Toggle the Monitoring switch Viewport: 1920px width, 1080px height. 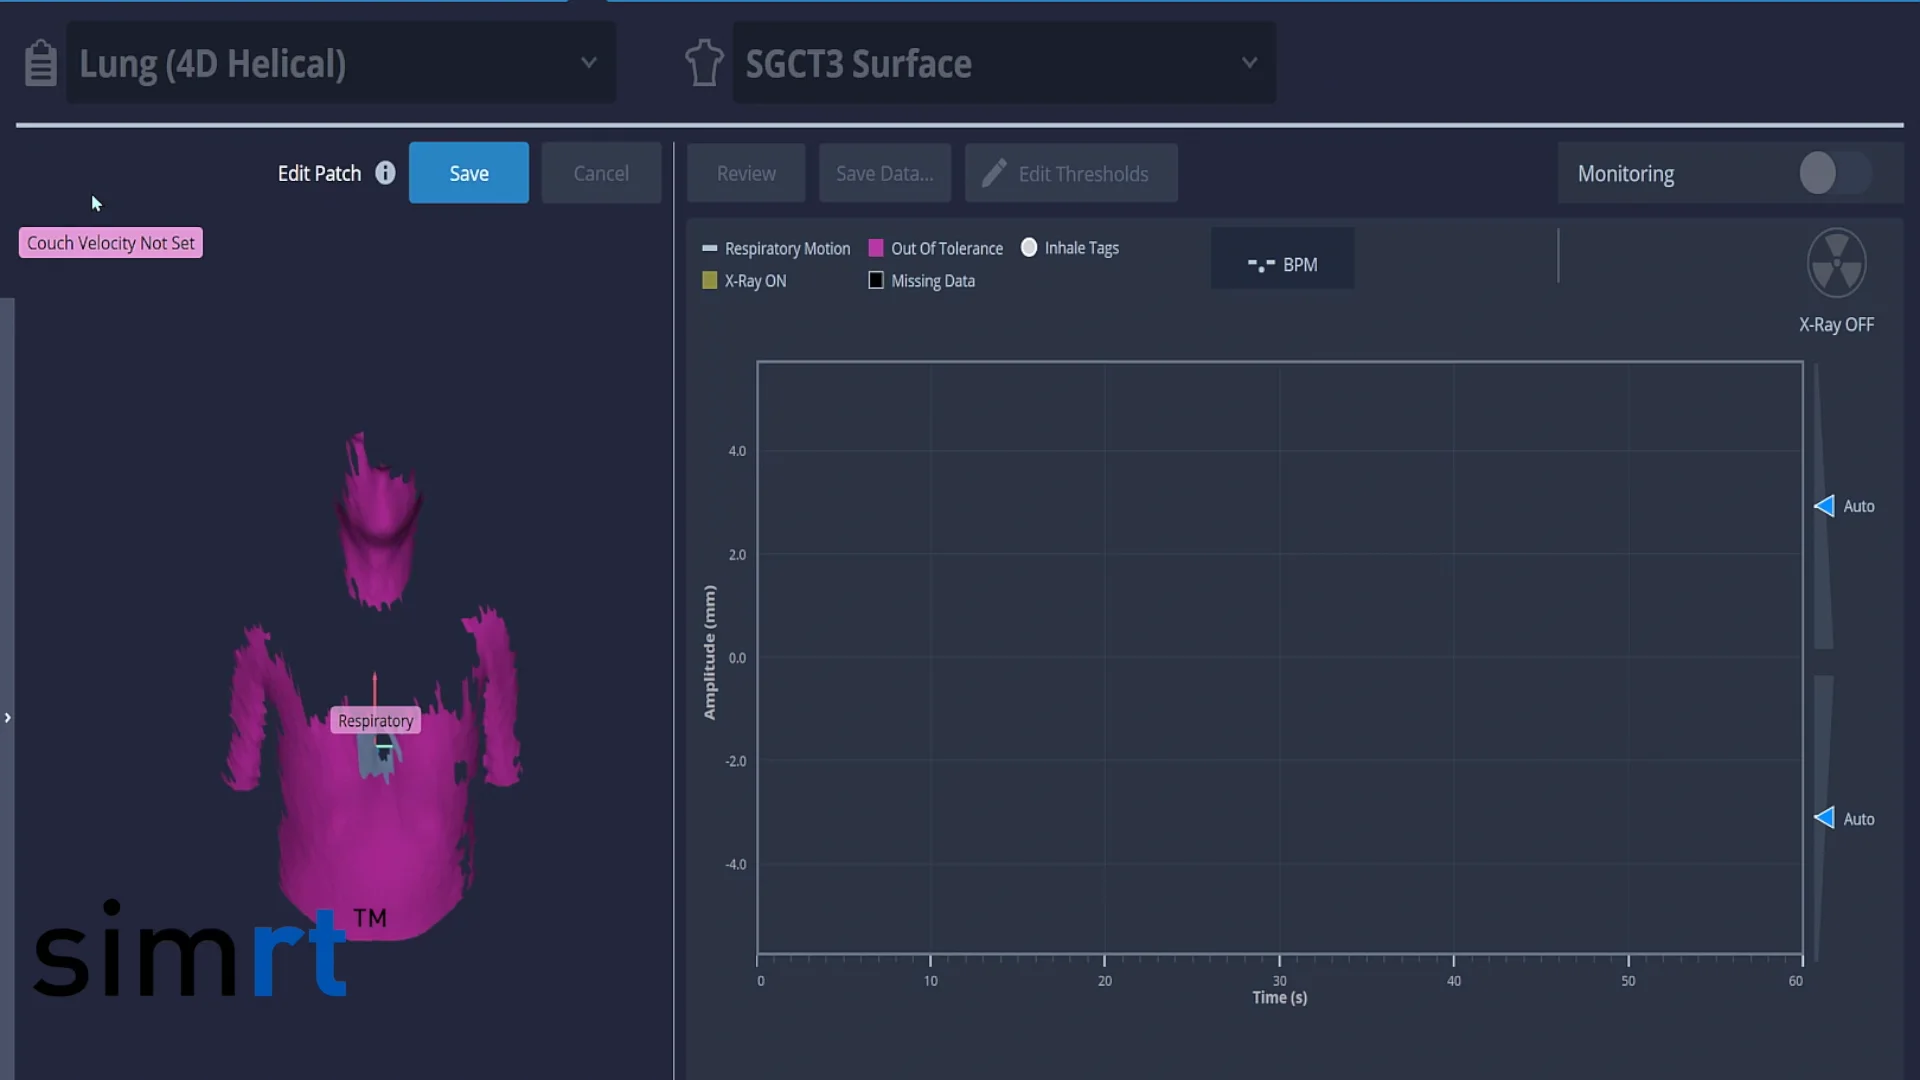coord(1834,173)
